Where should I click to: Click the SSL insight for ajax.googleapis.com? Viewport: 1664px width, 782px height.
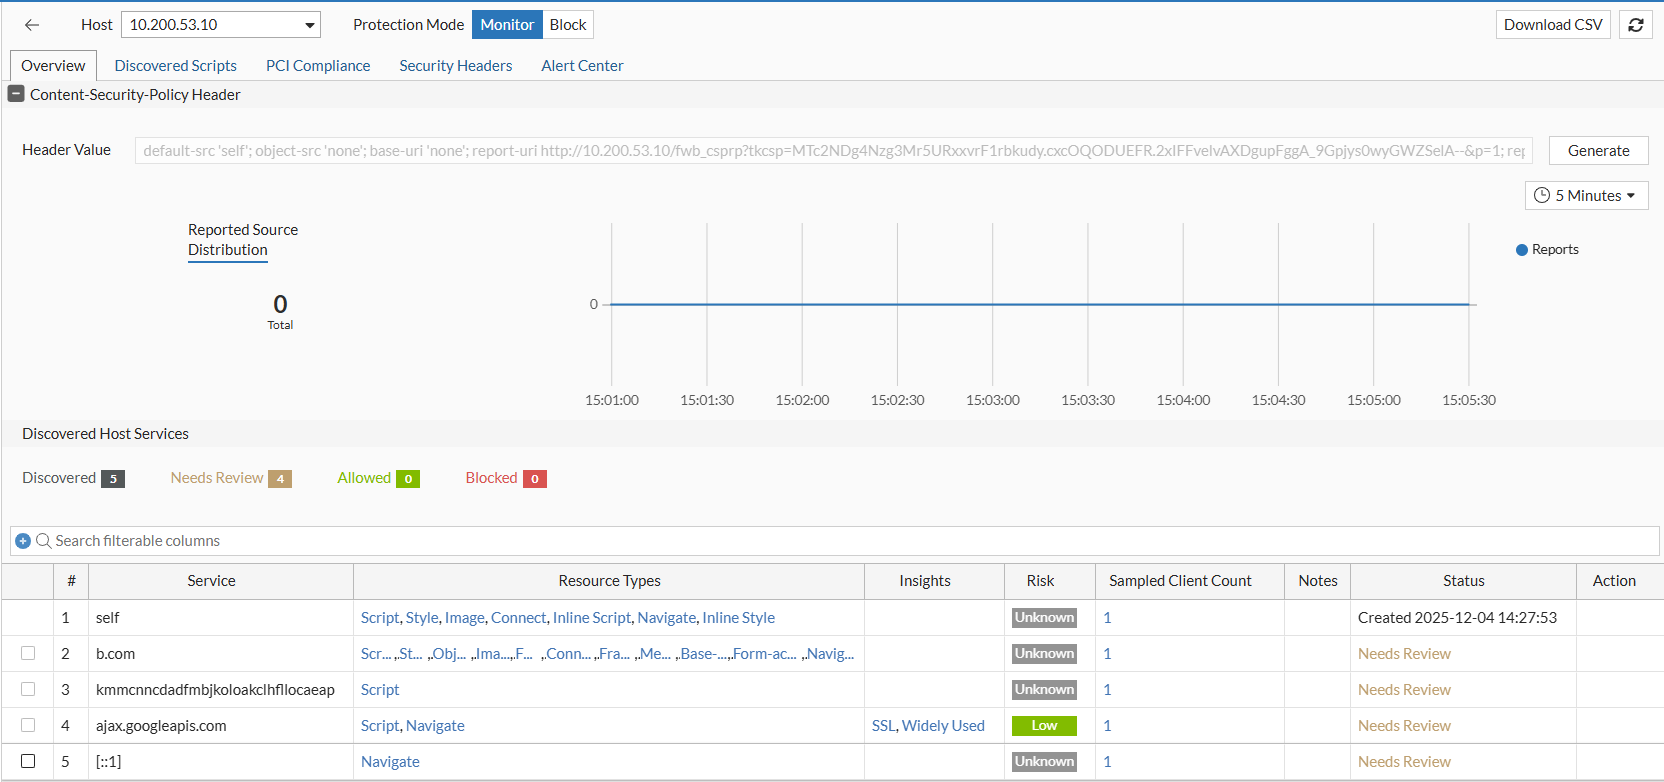tap(884, 726)
